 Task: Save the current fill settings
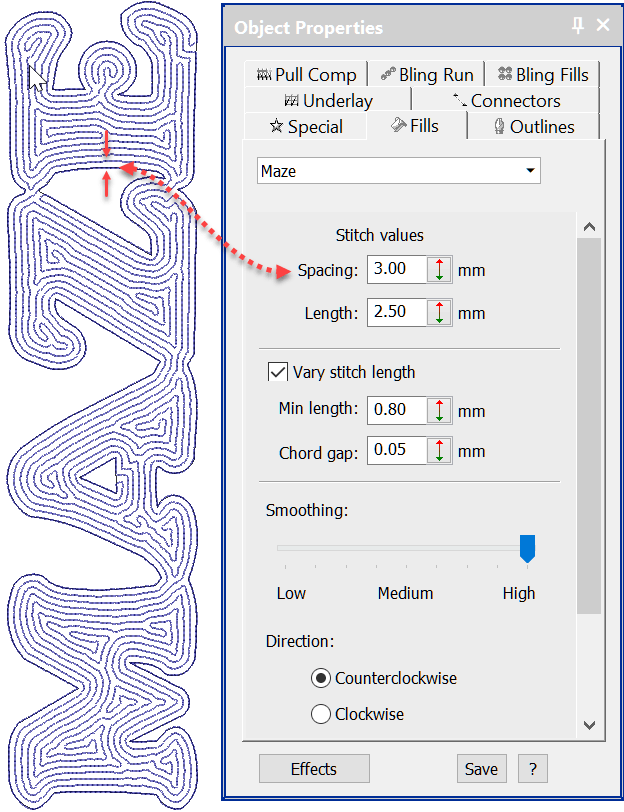(x=481, y=768)
